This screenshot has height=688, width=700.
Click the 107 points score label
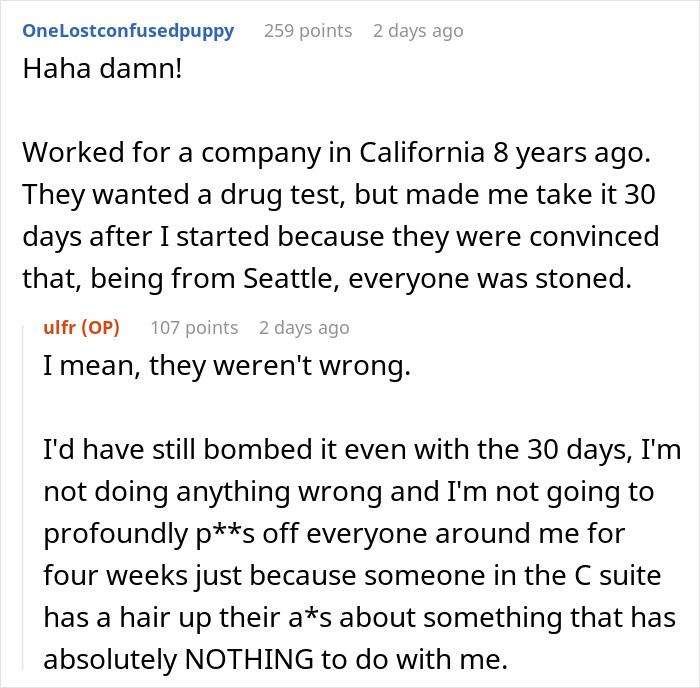pos(194,328)
